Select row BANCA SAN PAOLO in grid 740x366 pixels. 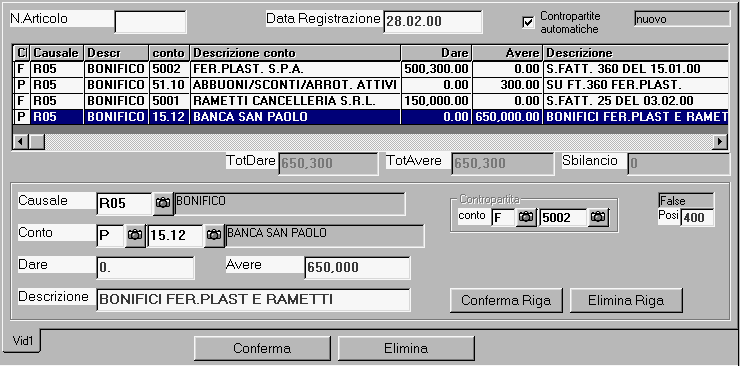(x=370, y=117)
